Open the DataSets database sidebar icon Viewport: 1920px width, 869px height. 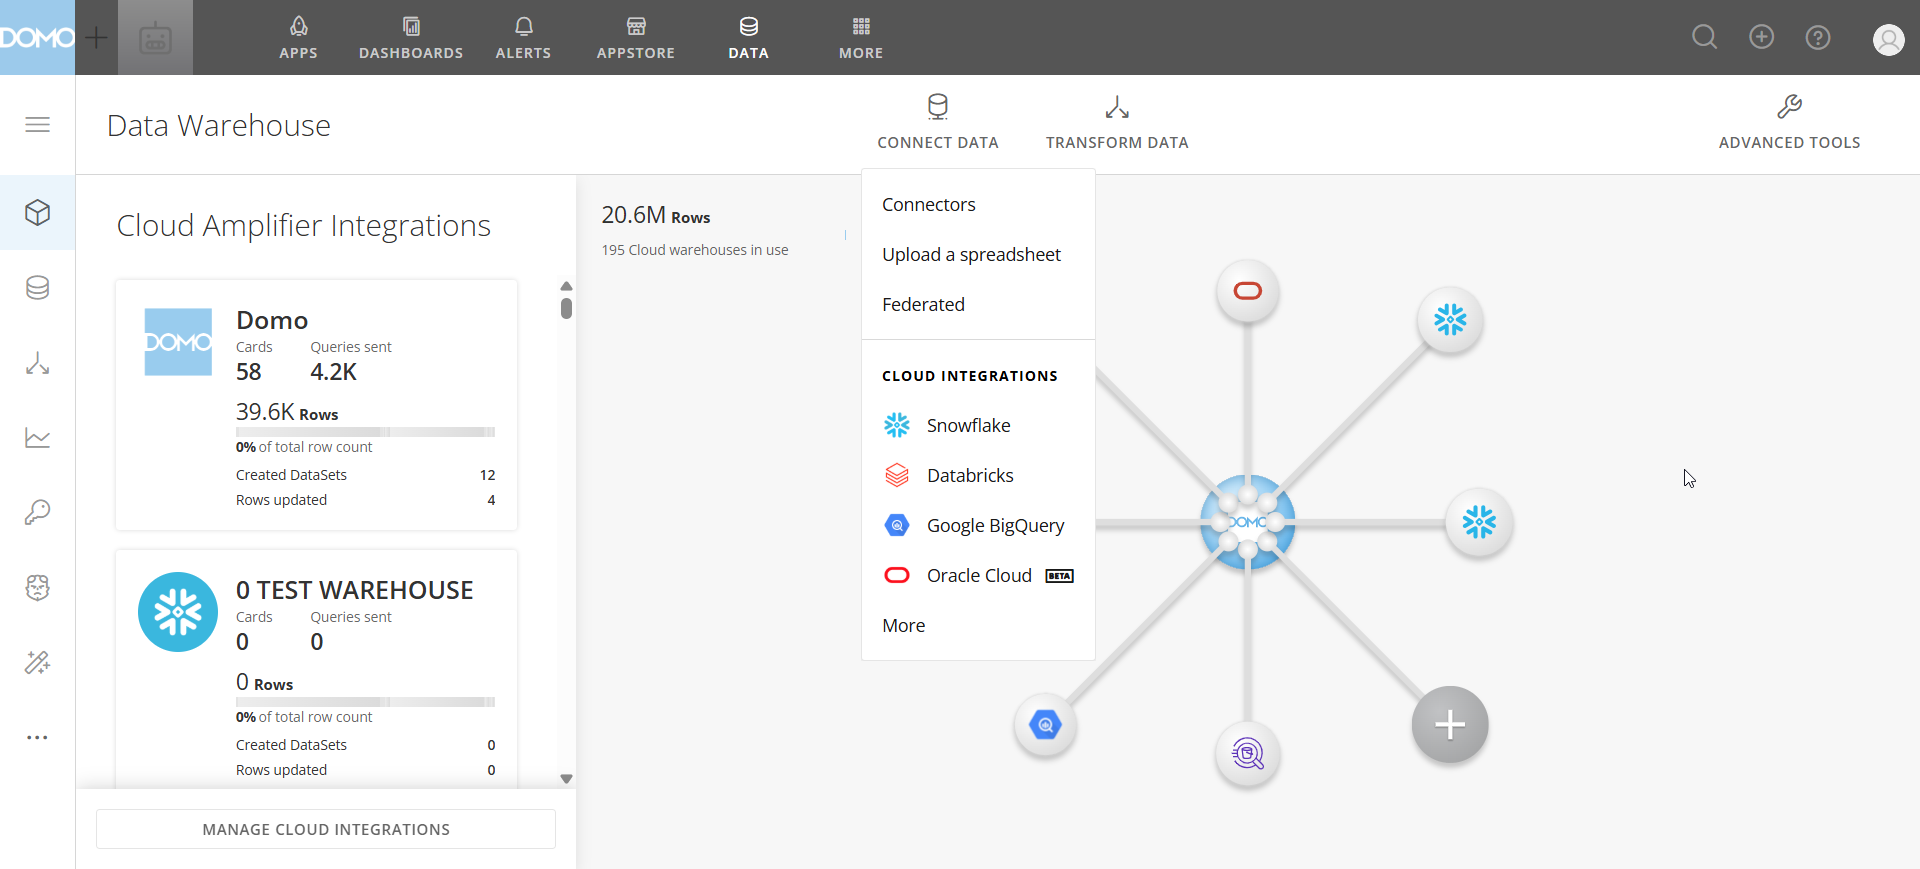[x=37, y=288]
